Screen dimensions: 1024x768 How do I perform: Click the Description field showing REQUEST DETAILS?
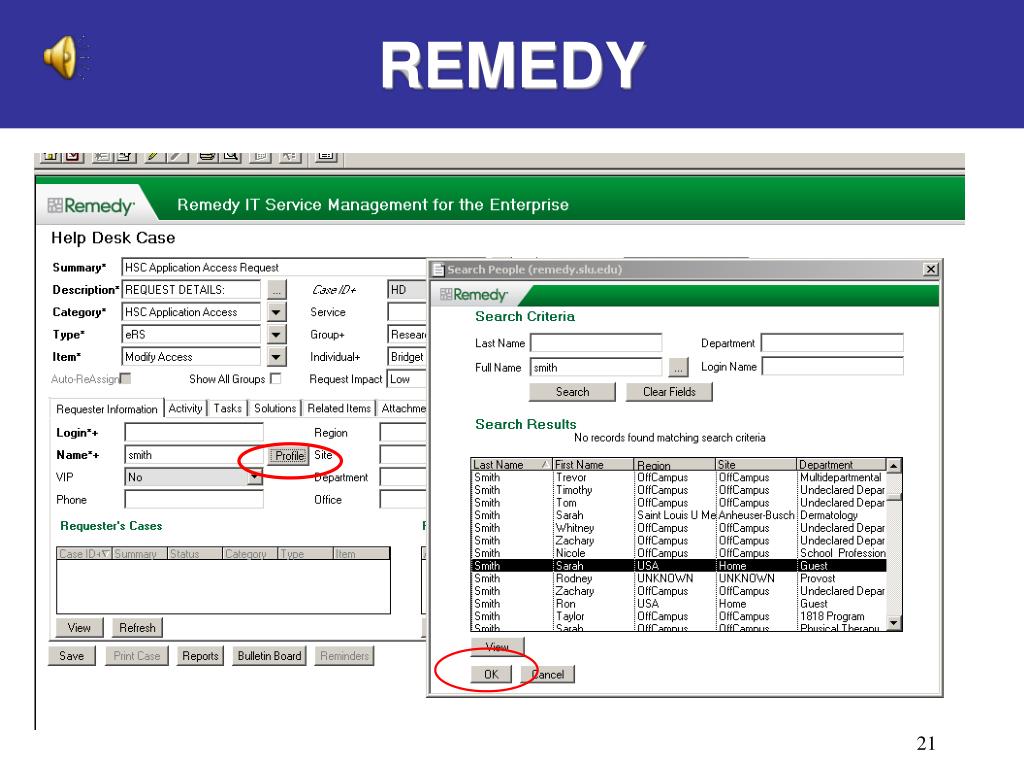click(191, 290)
